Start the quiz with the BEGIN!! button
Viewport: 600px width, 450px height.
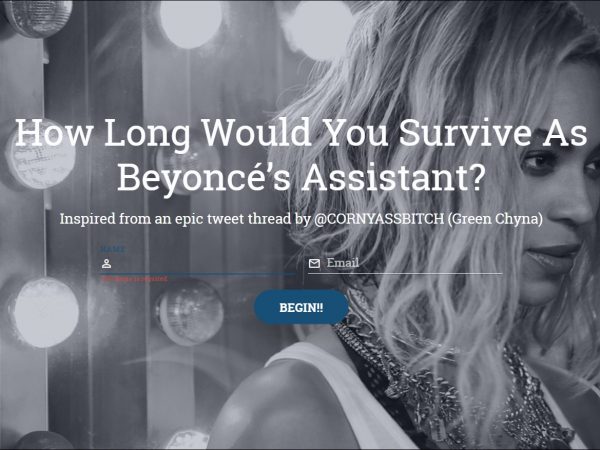tap(301, 307)
